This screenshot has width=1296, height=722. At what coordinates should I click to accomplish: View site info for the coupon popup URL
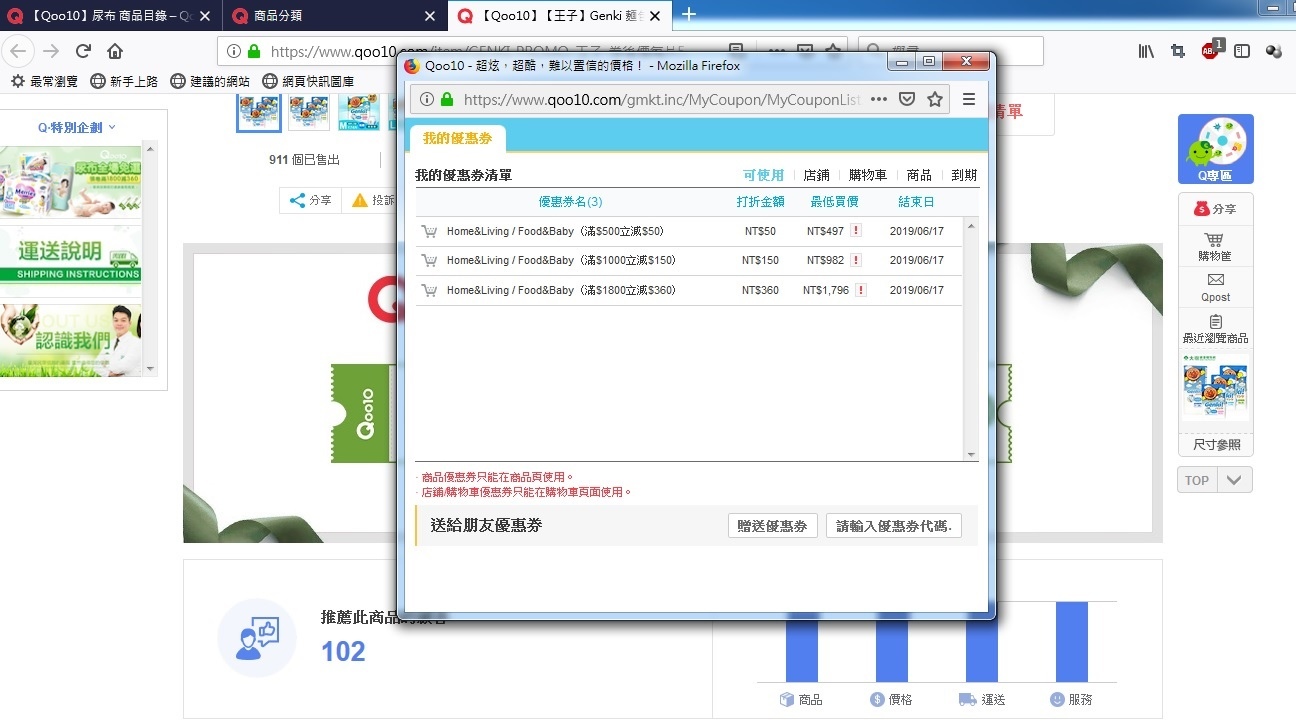427,99
